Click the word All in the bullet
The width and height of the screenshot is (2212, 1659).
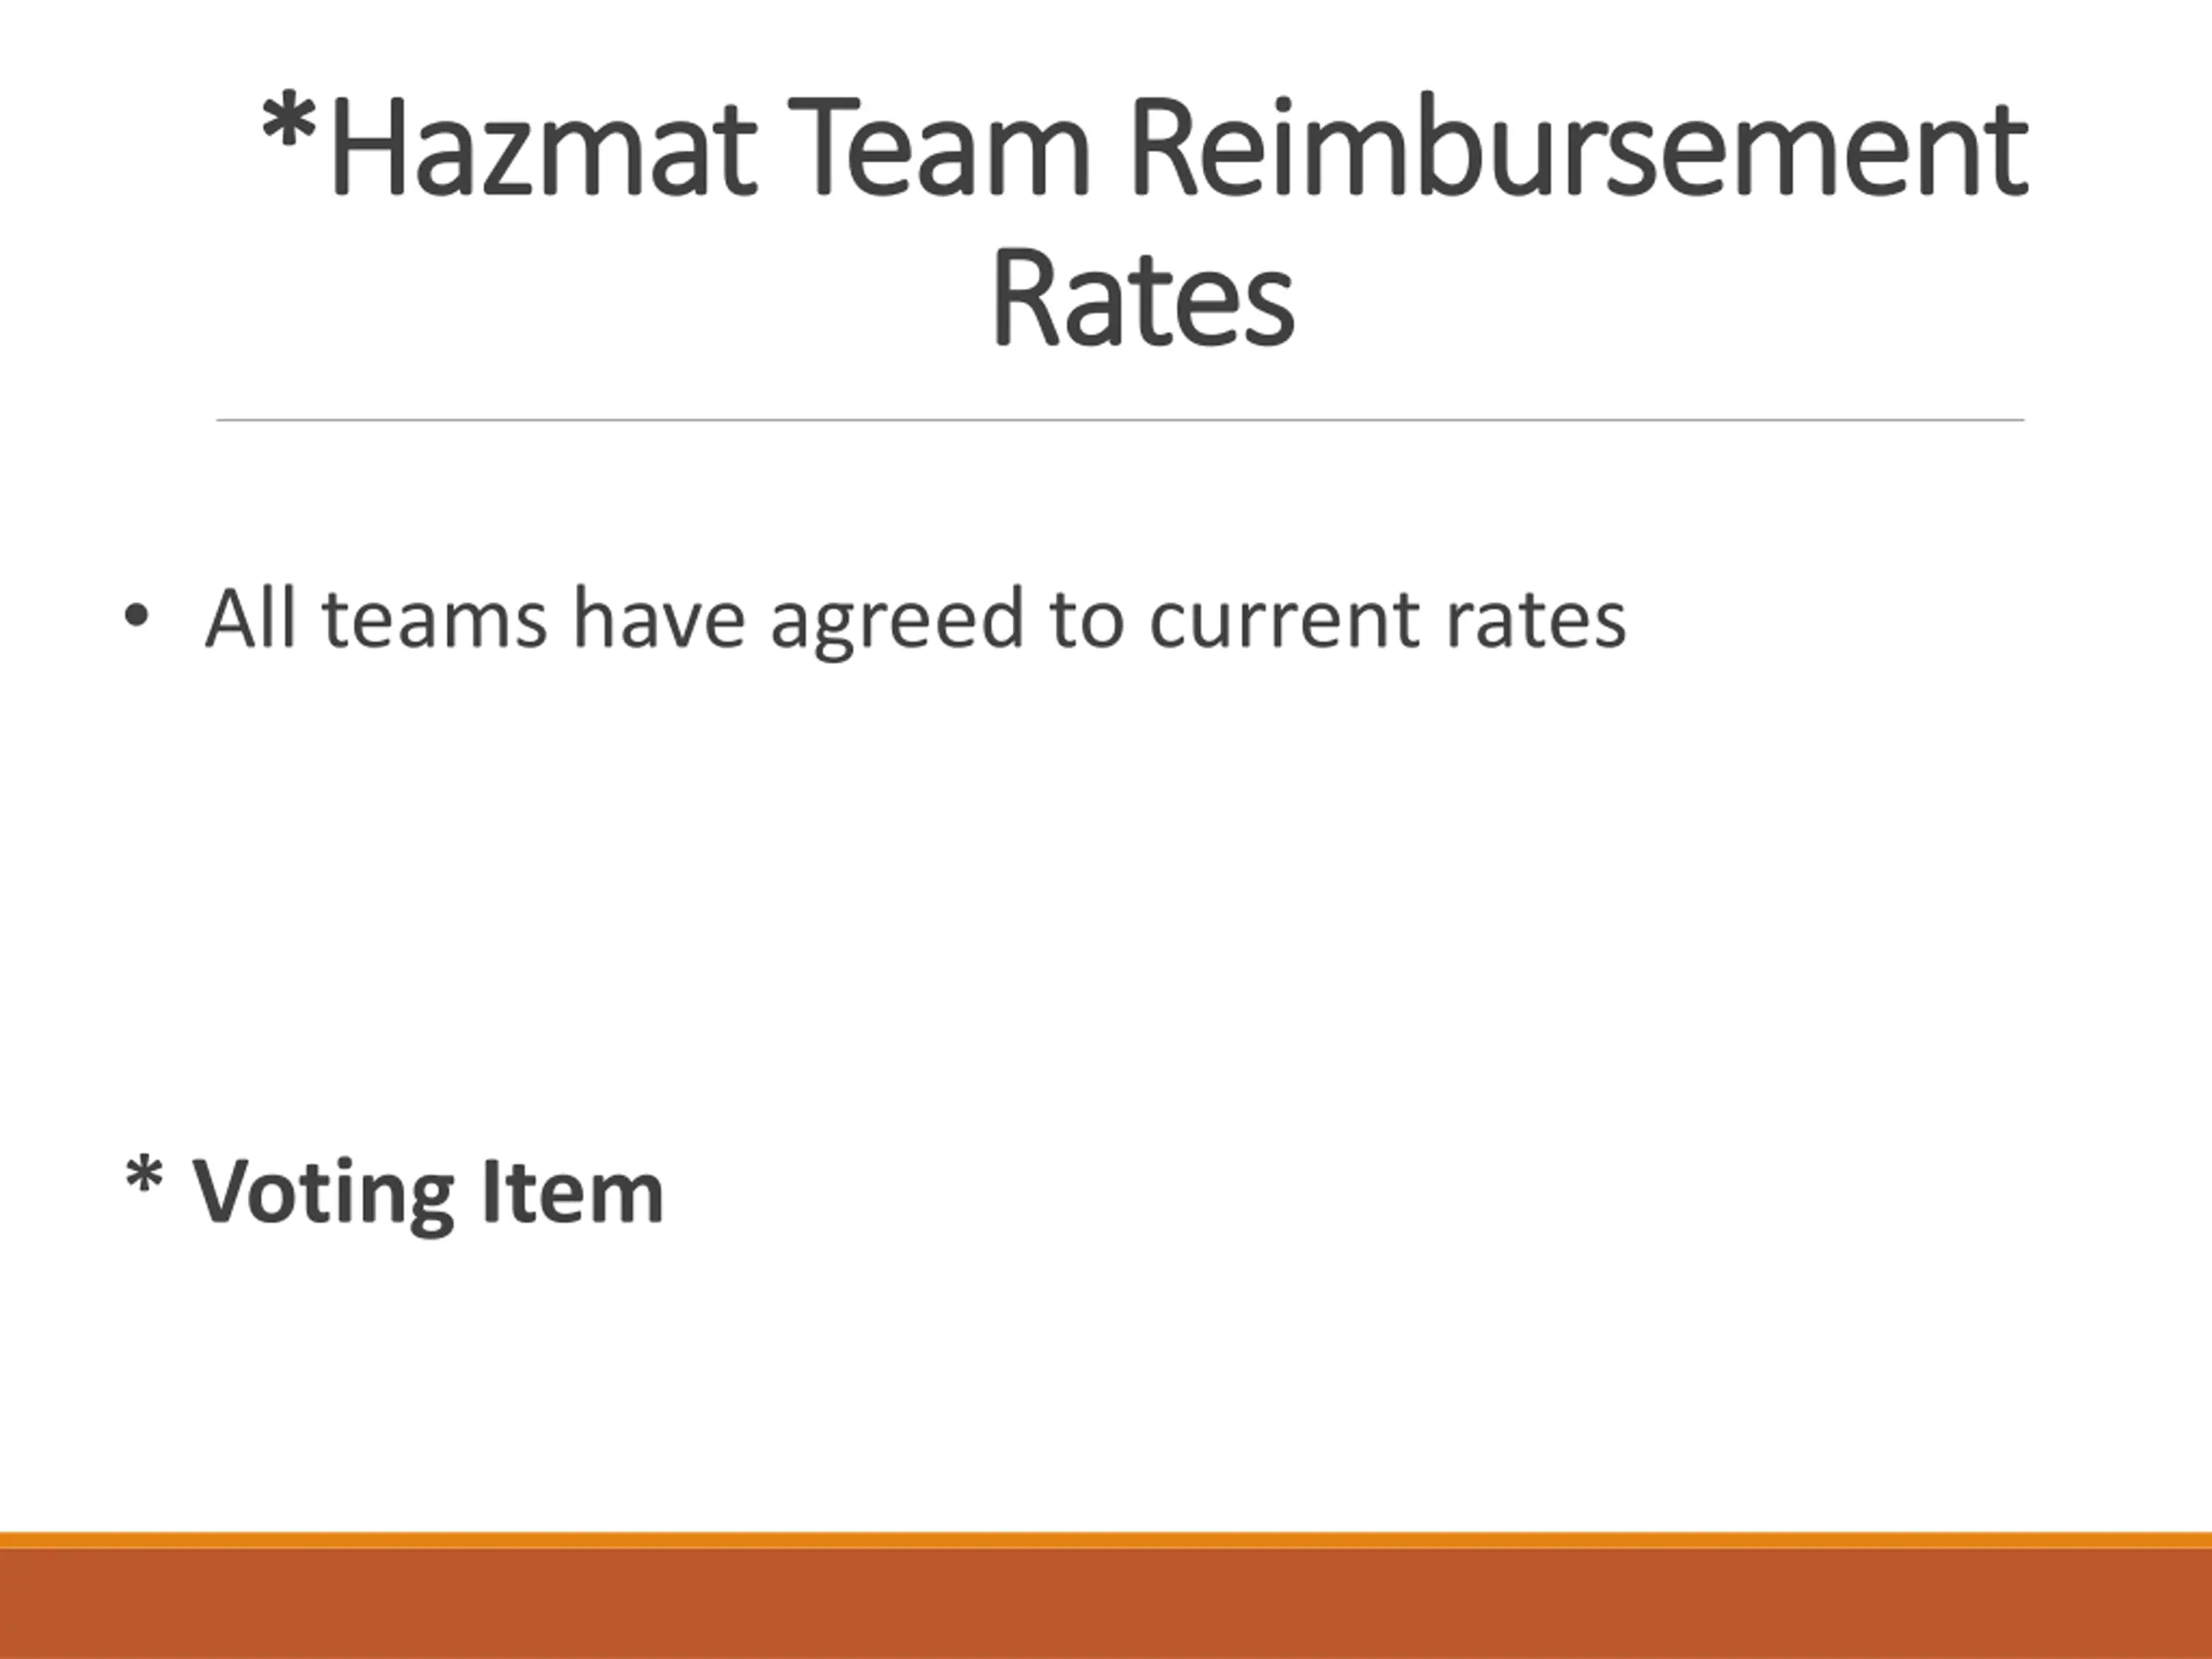pyautogui.click(x=250, y=618)
